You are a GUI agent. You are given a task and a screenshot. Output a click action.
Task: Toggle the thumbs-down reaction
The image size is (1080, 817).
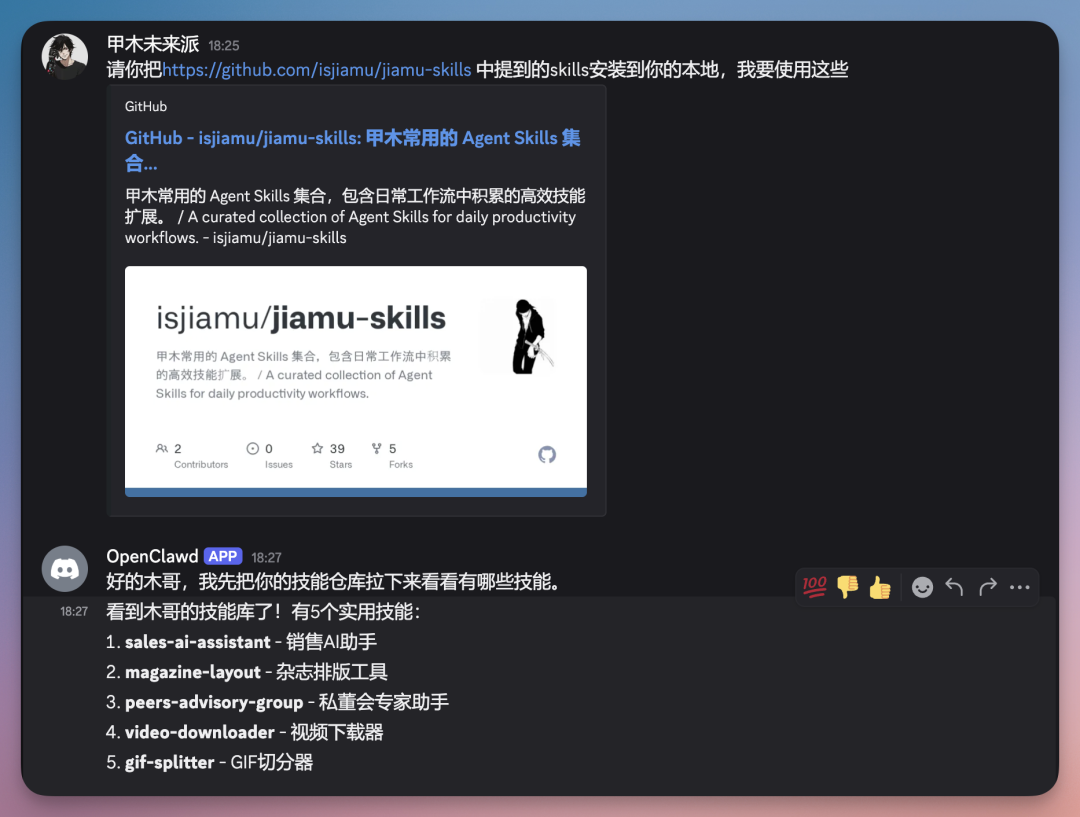tap(847, 587)
